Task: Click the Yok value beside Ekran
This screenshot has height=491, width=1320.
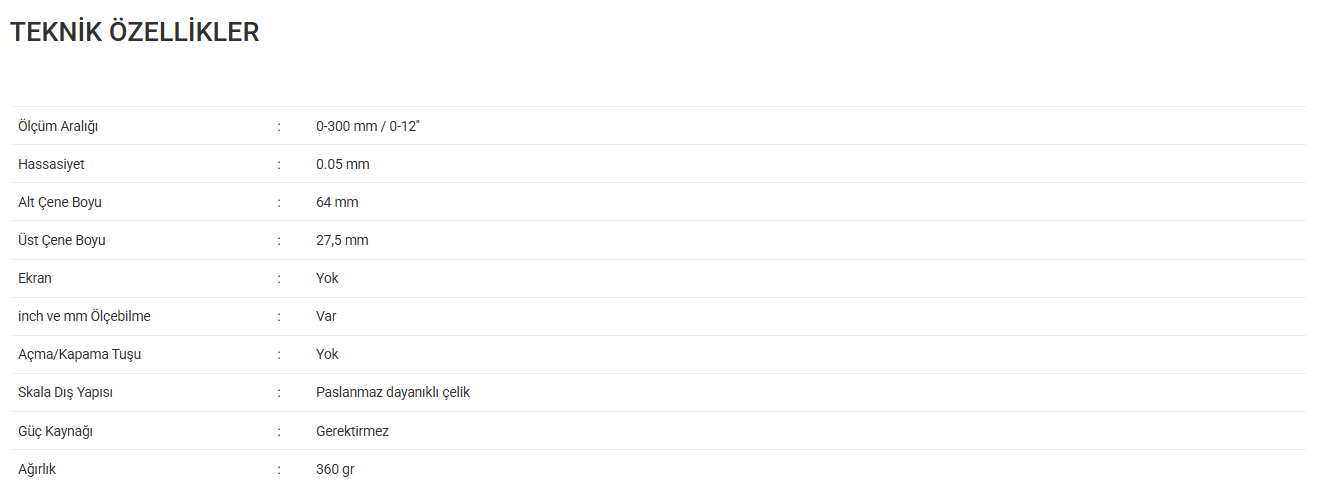Action: coord(327,278)
